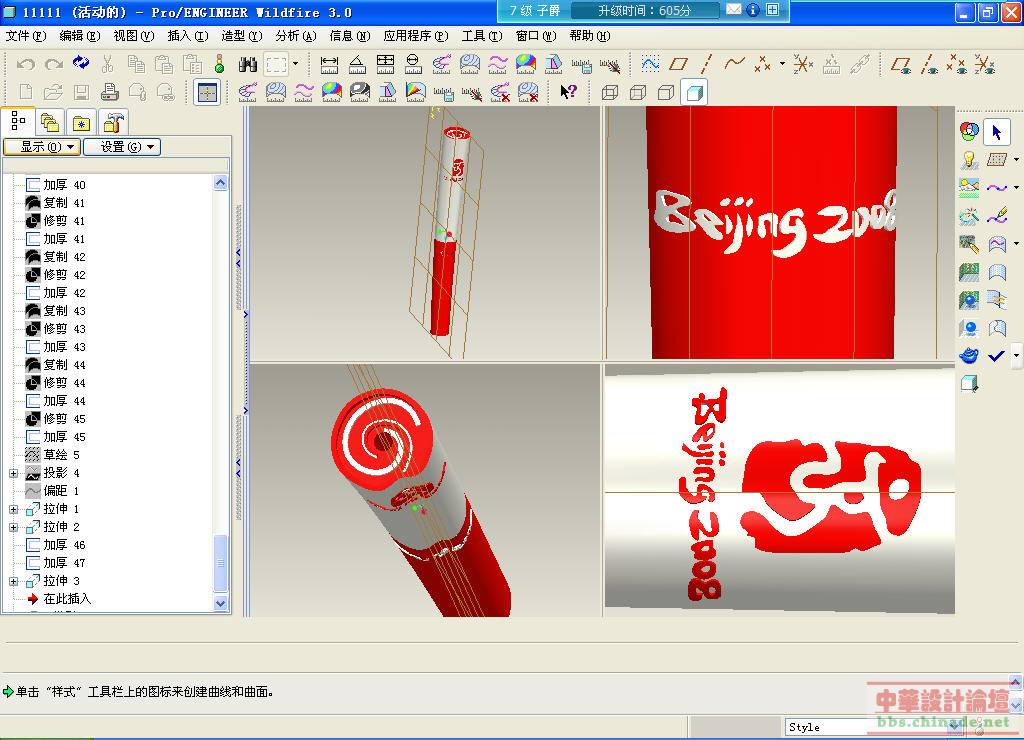Image resolution: width=1024 pixels, height=740 pixels.
Task: Create a datum curve with wavy line icon
Action: click(734, 64)
